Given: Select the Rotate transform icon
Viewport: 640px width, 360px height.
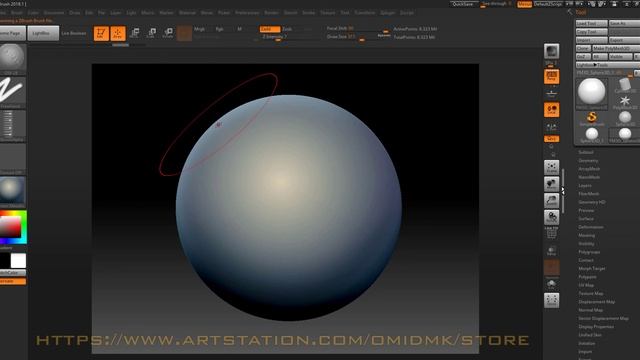Looking at the screenshot, I should click(x=168, y=33).
